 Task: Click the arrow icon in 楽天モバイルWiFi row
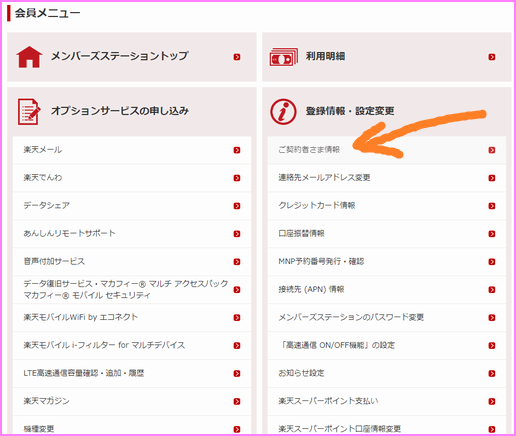click(237, 318)
